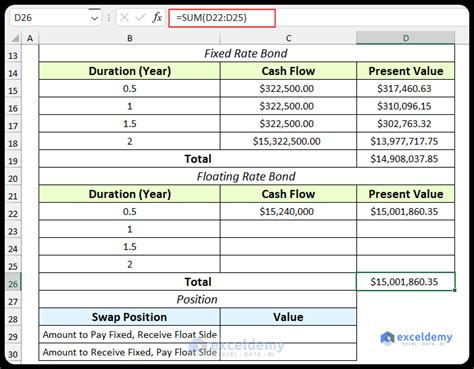The width and height of the screenshot is (474, 369).
Task: Click cash flow $322,500.00 in row 16
Action: click(288, 106)
